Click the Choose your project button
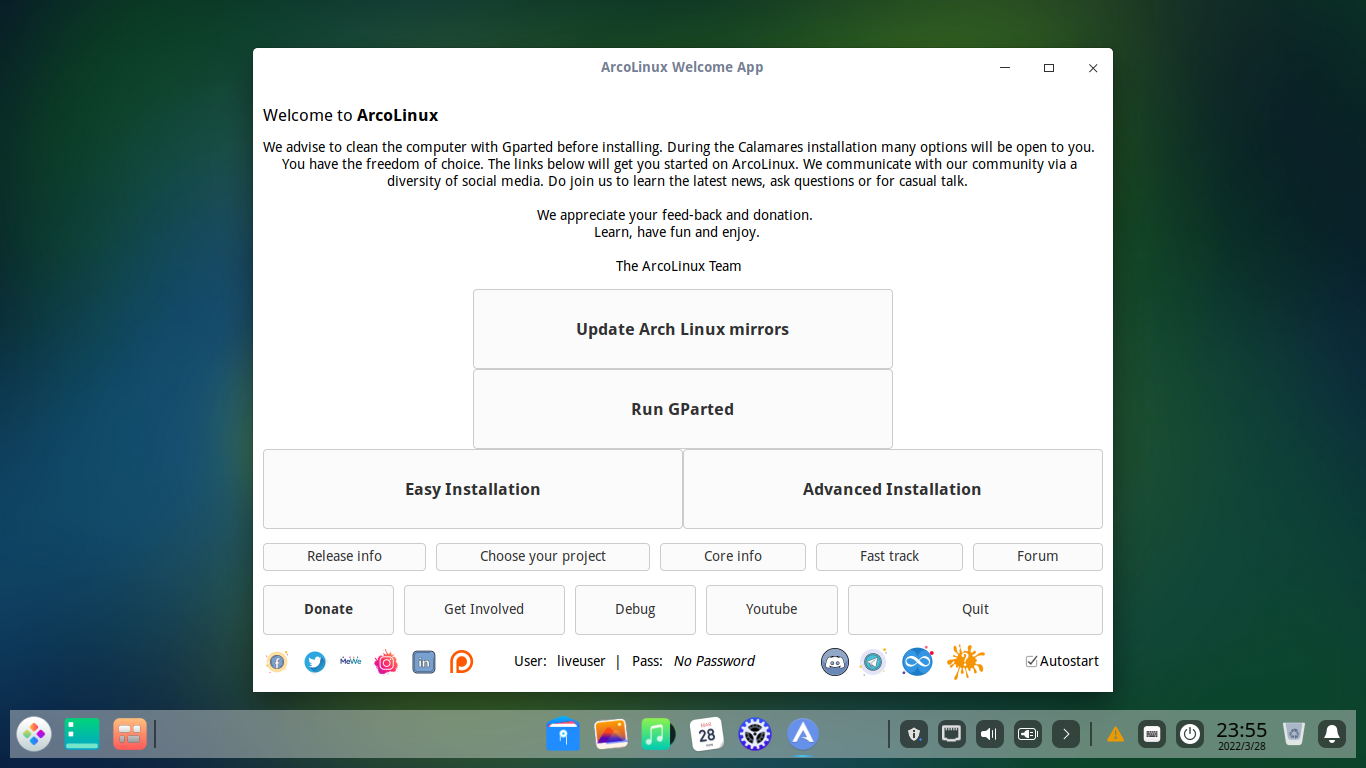The height and width of the screenshot is (768, 1366). point(543,556)
